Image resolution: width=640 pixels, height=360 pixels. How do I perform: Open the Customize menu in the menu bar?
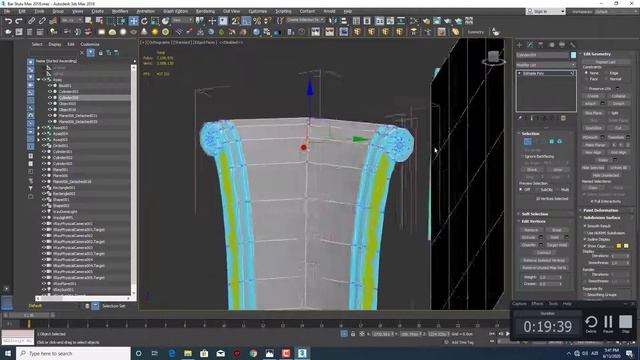click(x=258, y=11)
